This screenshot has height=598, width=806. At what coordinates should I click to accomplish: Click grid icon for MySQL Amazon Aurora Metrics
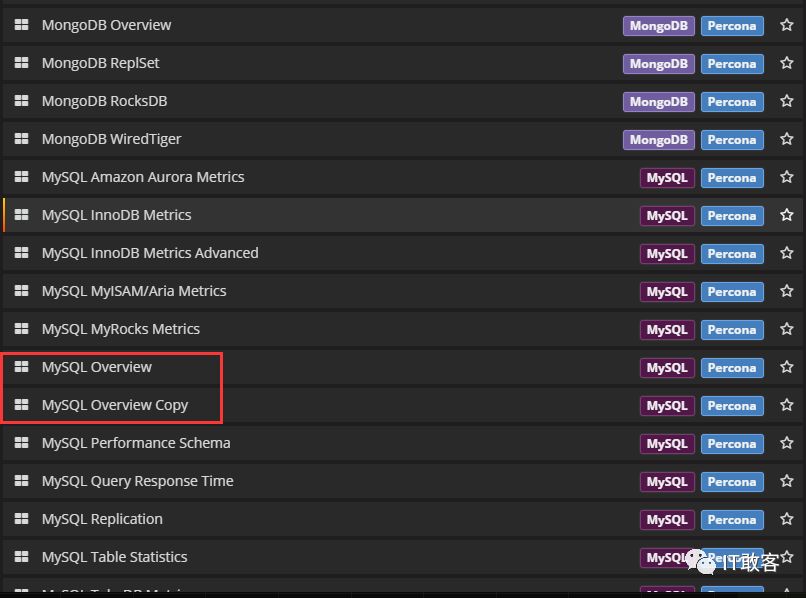22,177
